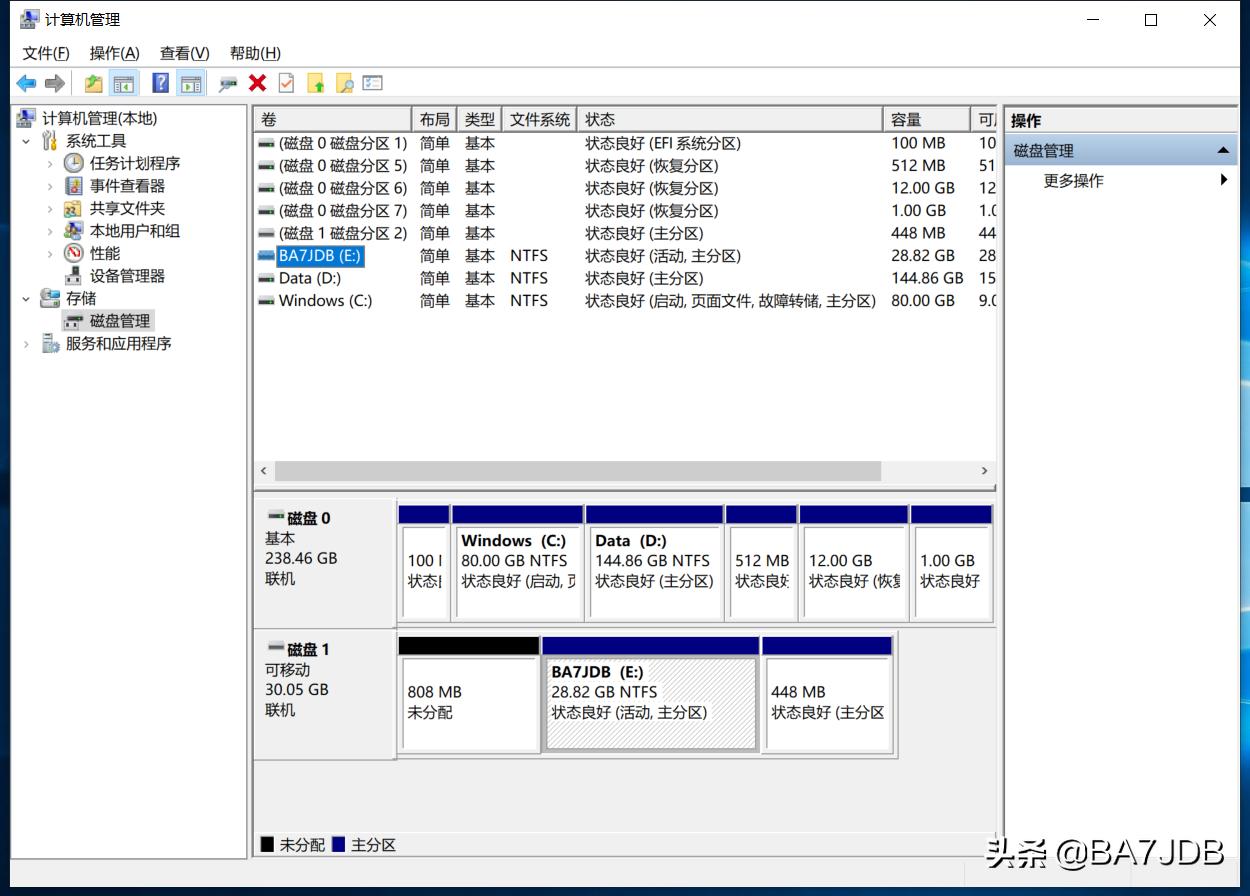Click the back navigation arrow in the toolbar
This screenshot has width=1250, height=896.
pyautogui.click(x=26, y=82)
